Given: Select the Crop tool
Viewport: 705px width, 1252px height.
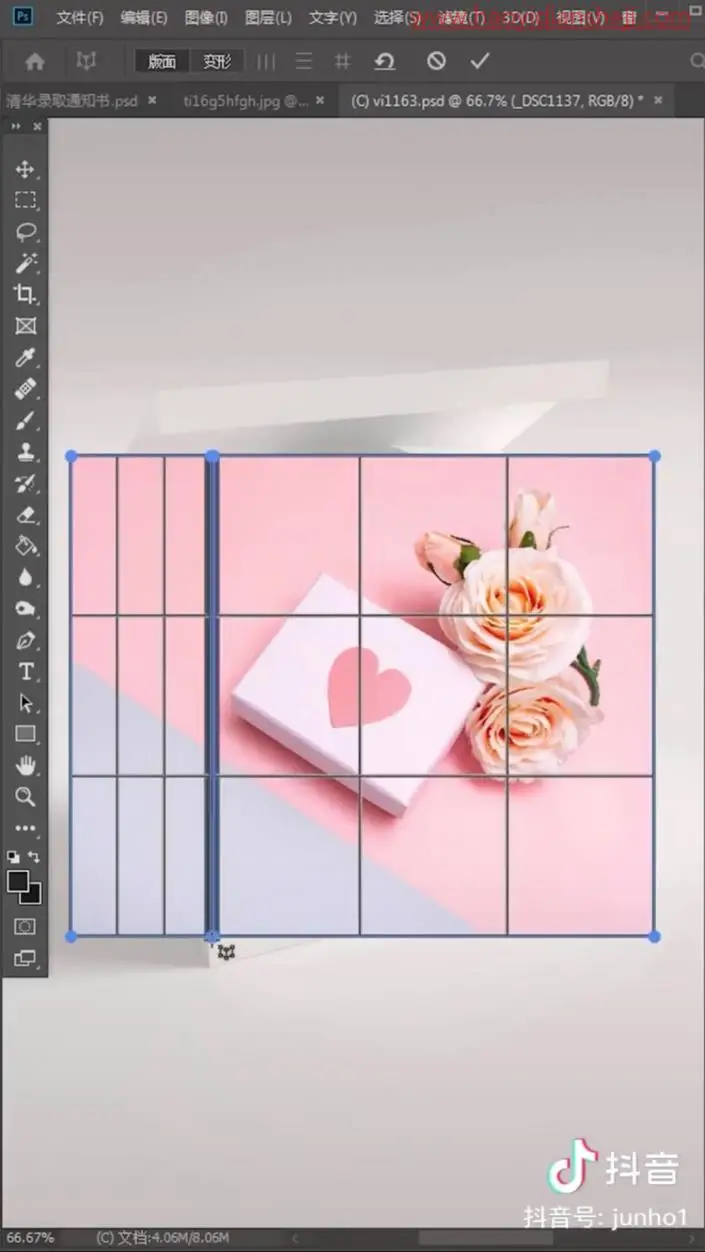Looking at the screenshot, I should [25, 294].
